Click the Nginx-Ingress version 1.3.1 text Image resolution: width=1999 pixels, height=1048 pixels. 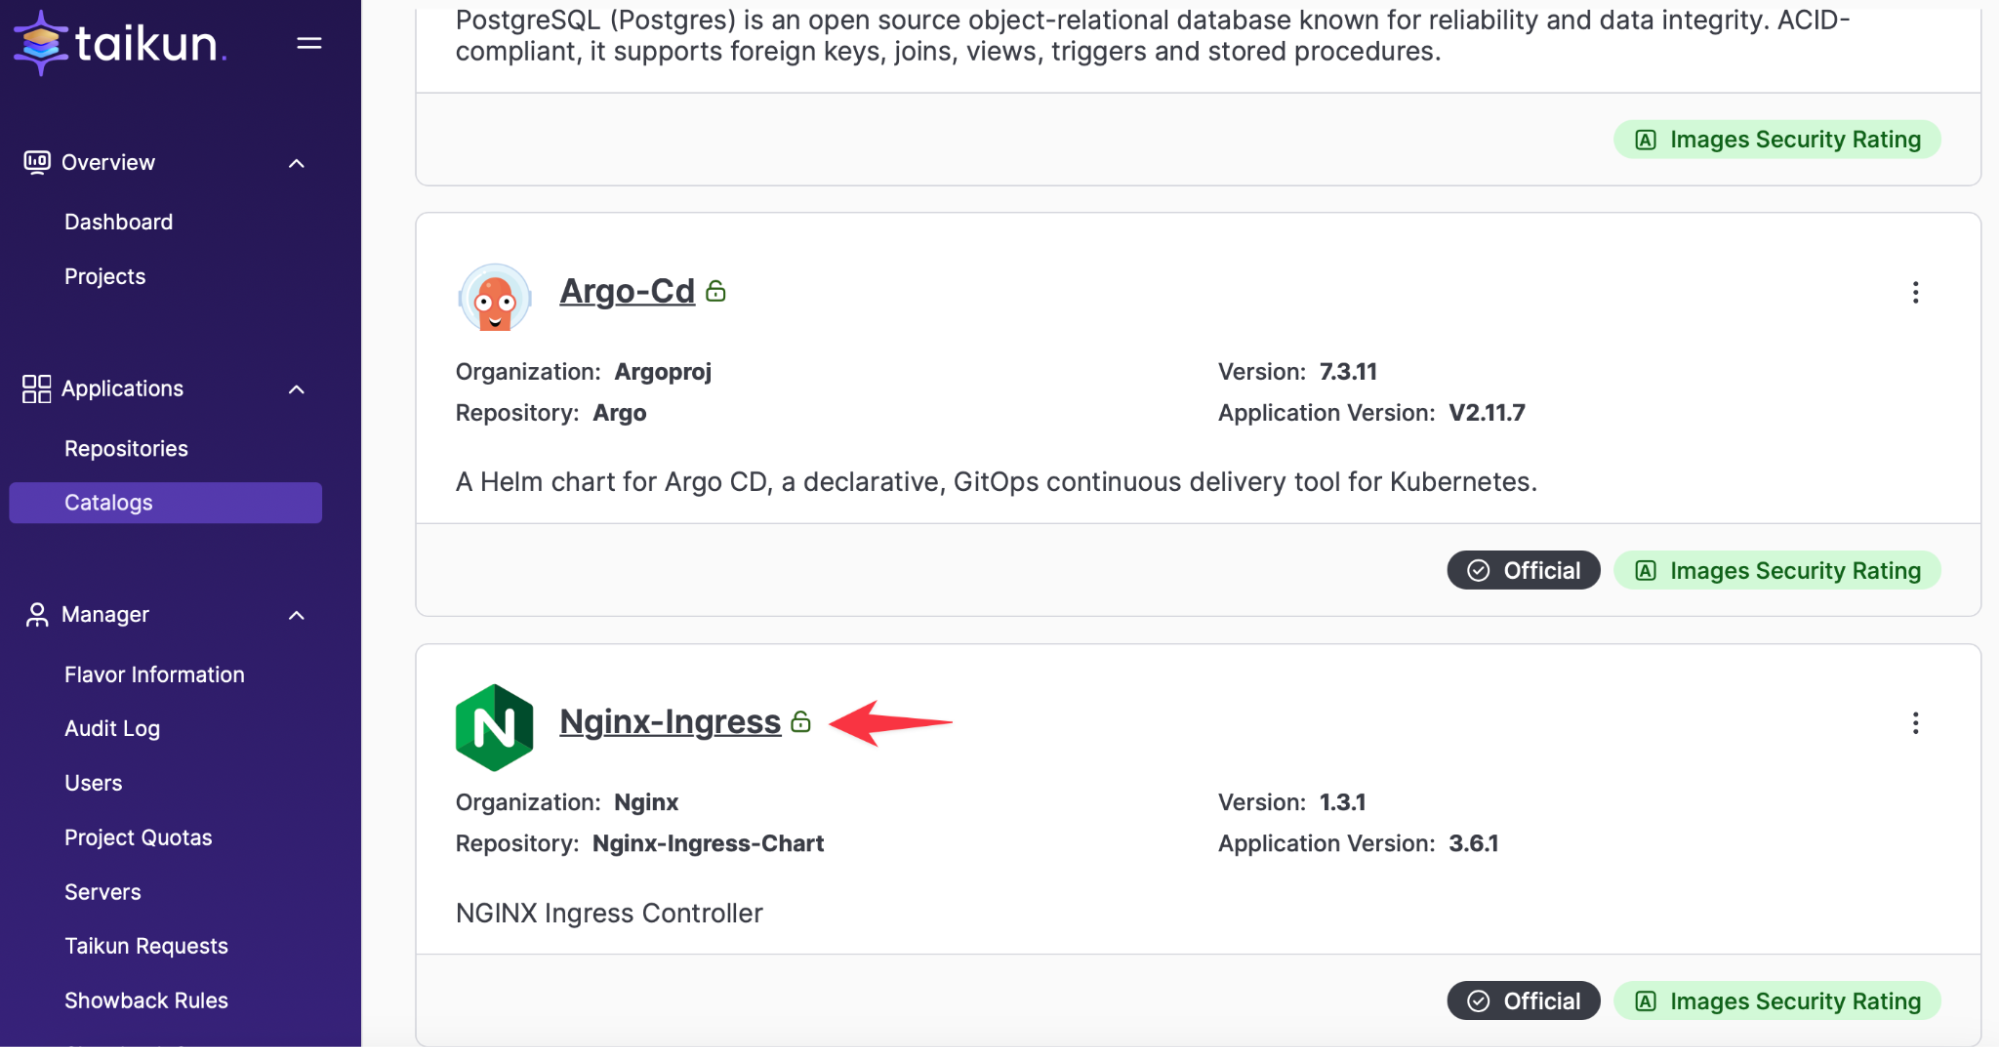[x=1342, y=802]
